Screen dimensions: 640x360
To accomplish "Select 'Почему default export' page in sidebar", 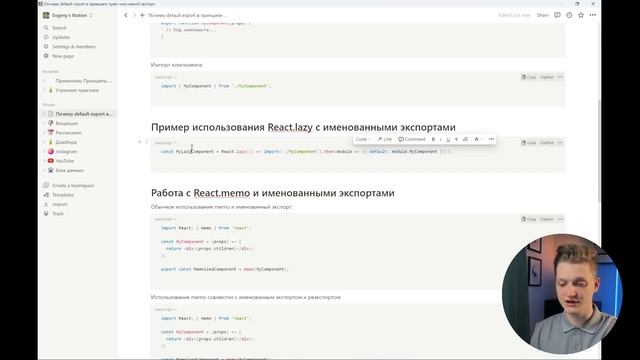I will (x=79, y=114).
